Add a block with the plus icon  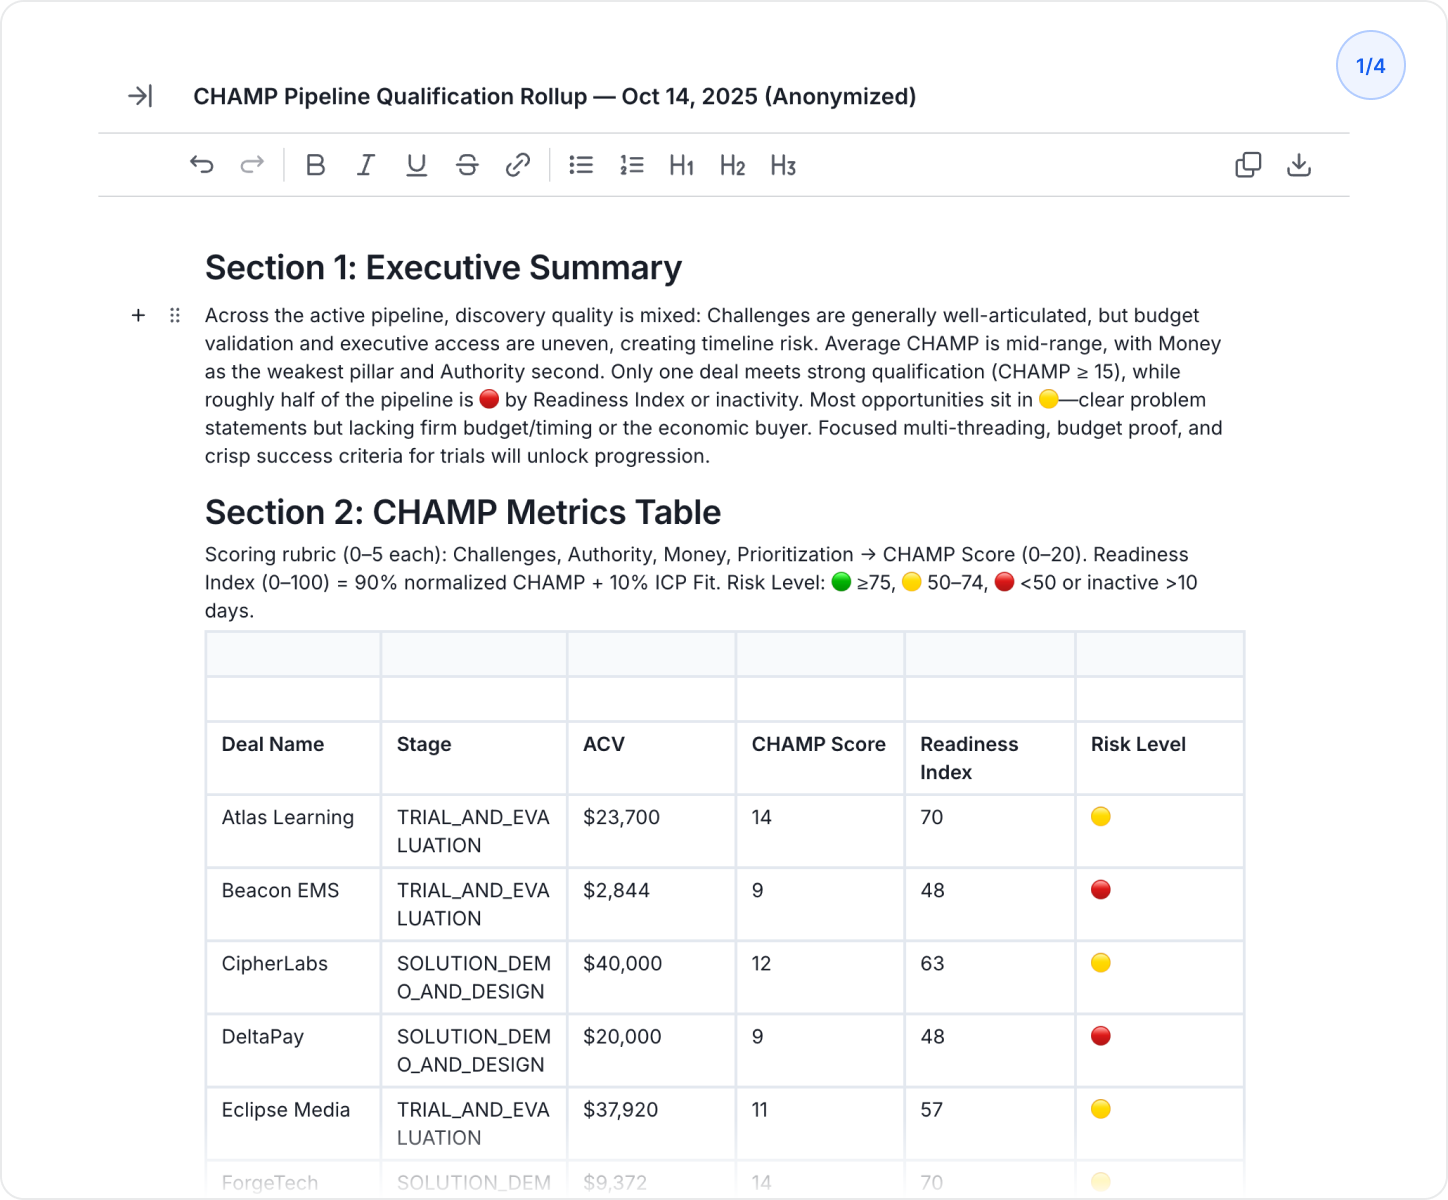click(139, 315)
